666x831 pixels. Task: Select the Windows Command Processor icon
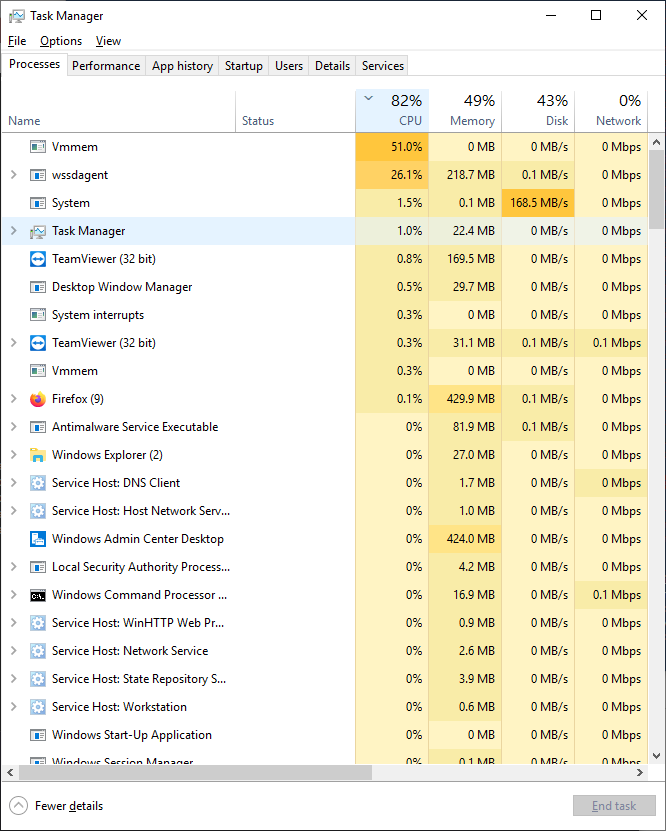point(37,594)
